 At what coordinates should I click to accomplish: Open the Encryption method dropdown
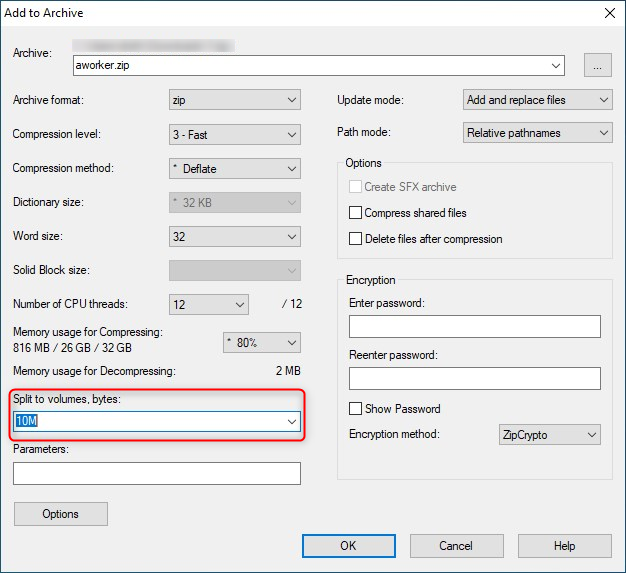click(549, 435)
